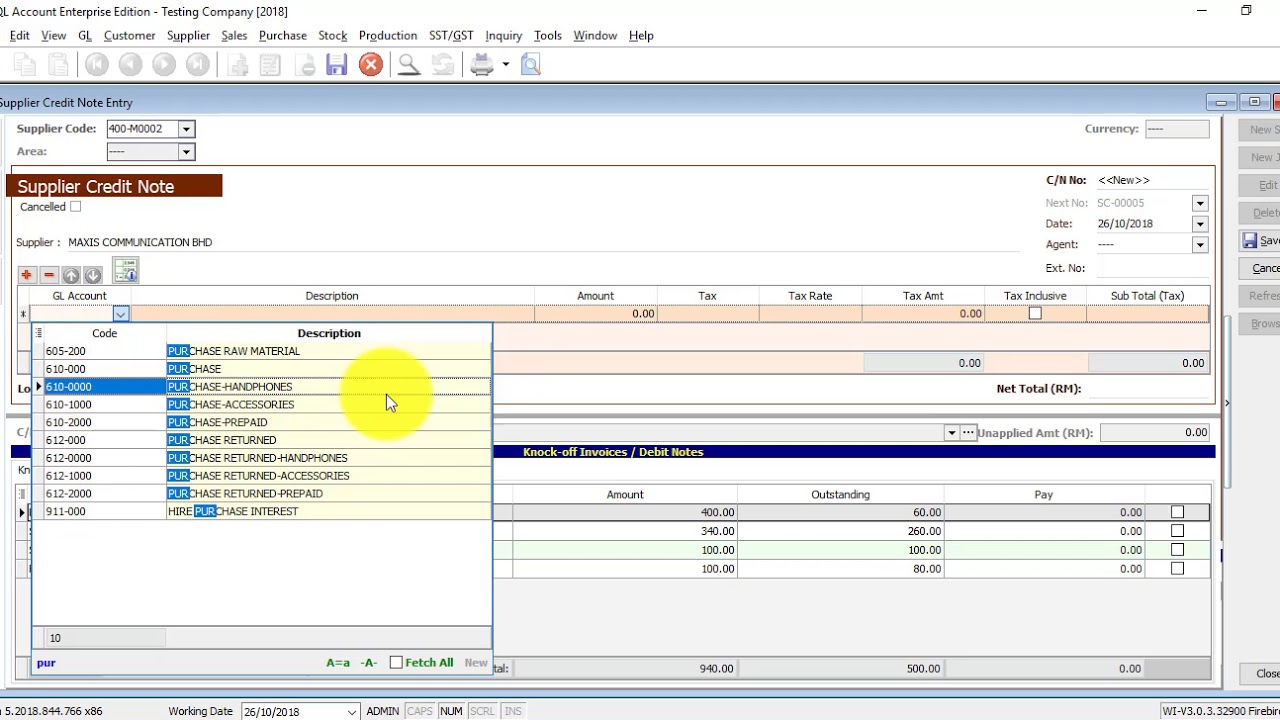Open the Agent dropdown

tap(1199, 245)
